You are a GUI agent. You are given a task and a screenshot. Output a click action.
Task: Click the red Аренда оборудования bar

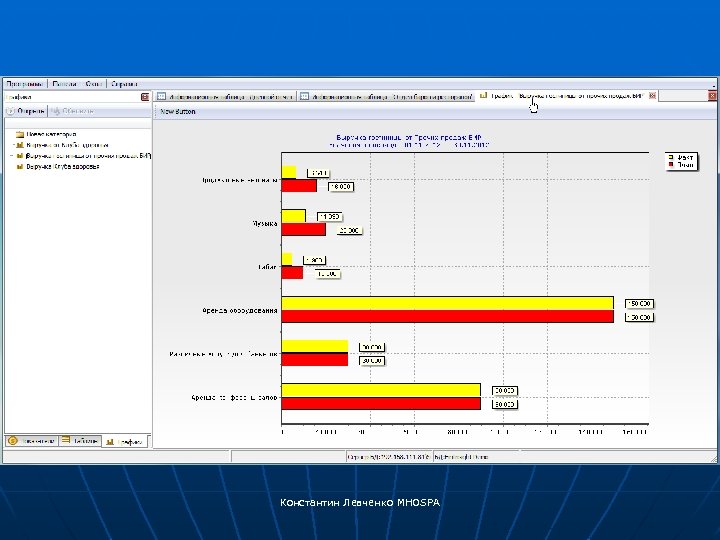pos(447,316)
